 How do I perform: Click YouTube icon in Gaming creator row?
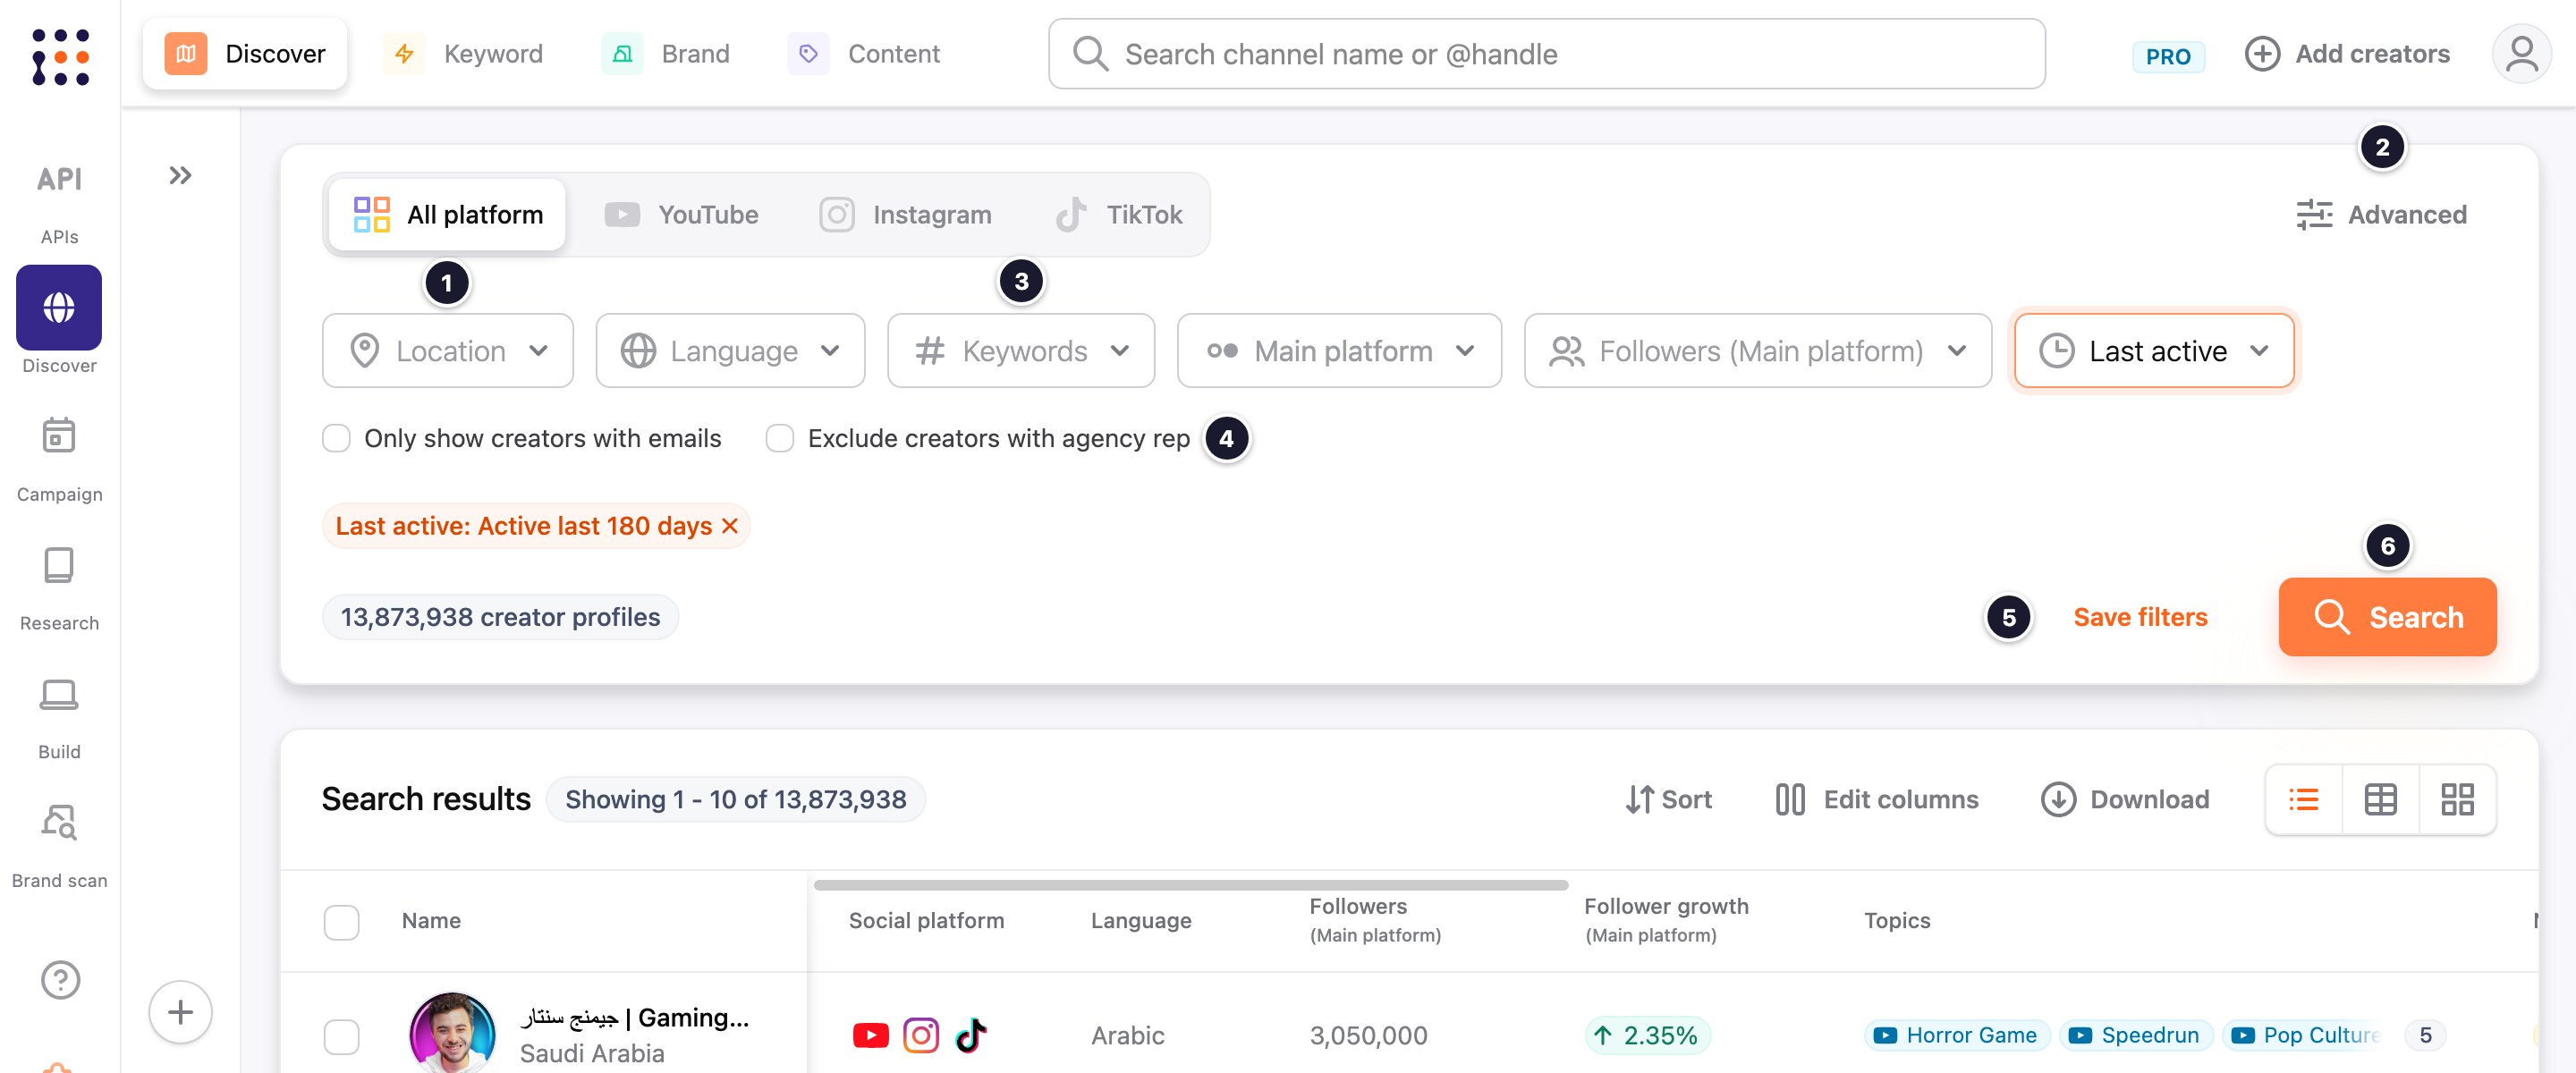[x=870, y=1035]
